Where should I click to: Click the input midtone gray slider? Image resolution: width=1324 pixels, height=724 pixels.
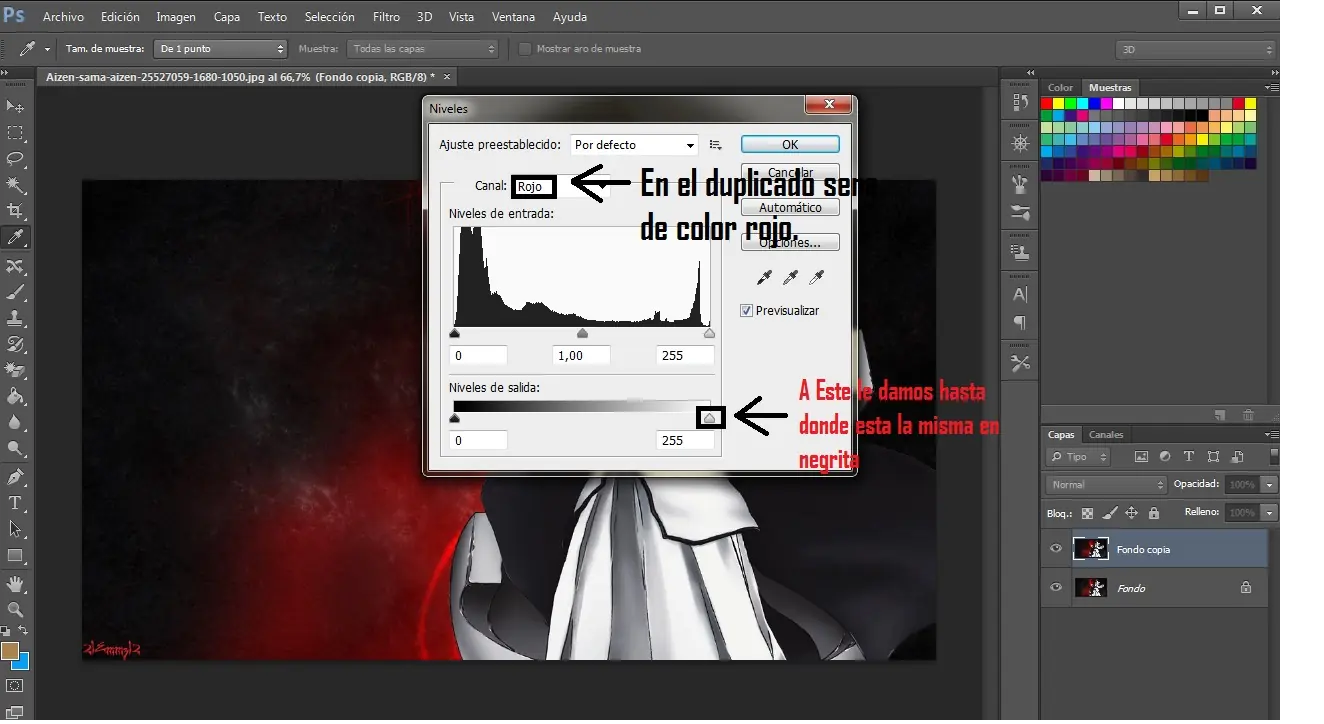pos(583,333)
